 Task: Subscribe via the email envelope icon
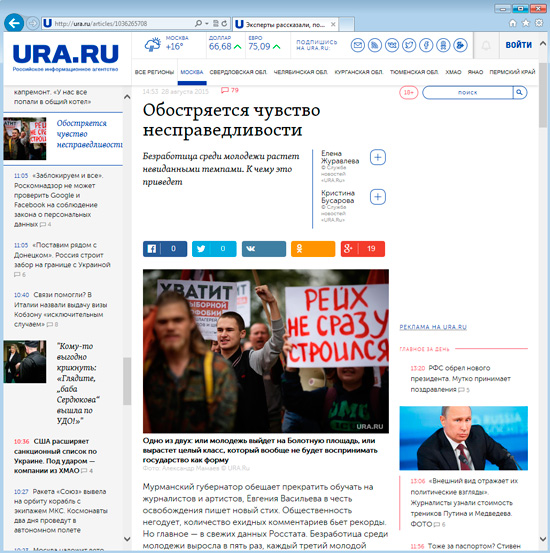(357, 45)
